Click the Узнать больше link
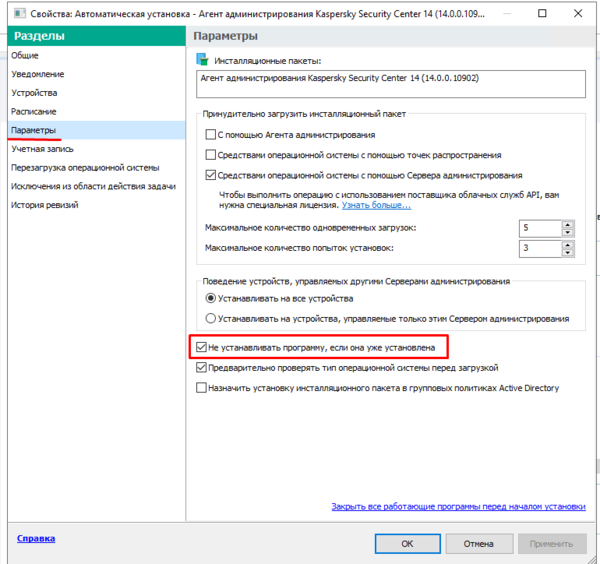The width and height of the screenshot is (600, 564). pyautogui.click(x=376, y=205)
